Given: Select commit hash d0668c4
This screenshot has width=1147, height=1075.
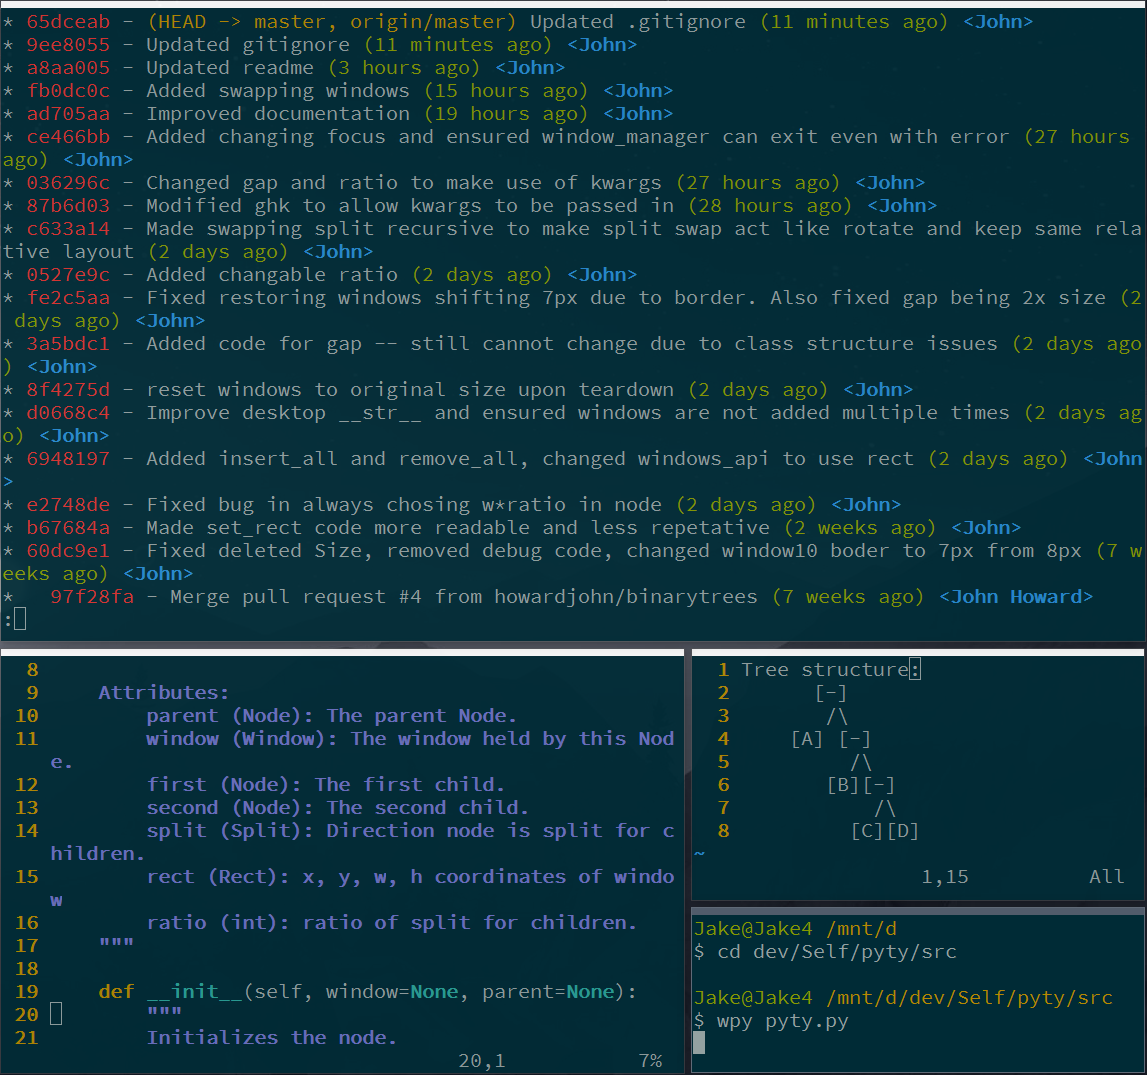Looking at the screenshot, I should pyautogui.click(x=68, y=412).
